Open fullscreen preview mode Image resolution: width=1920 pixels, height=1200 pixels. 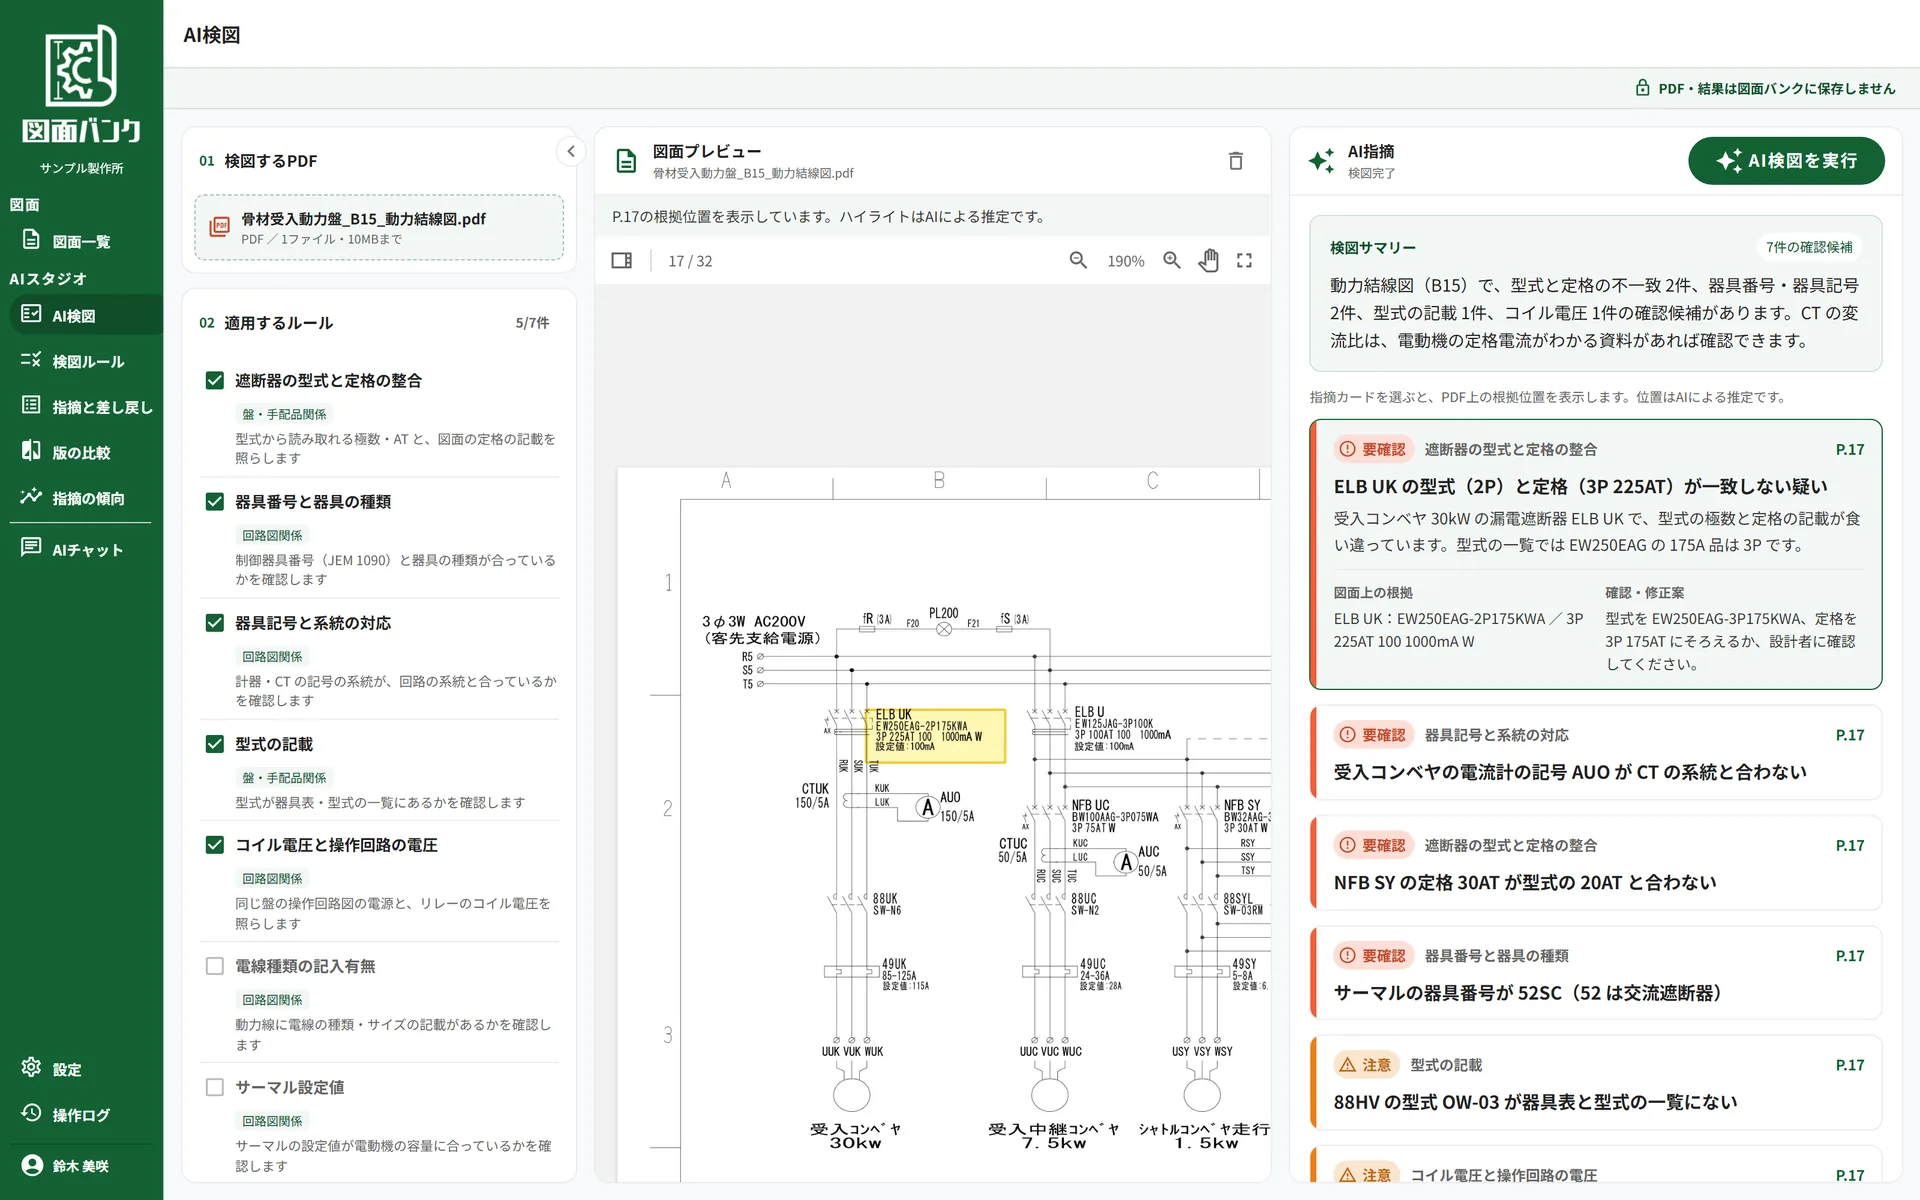[x=1244, y=261]
